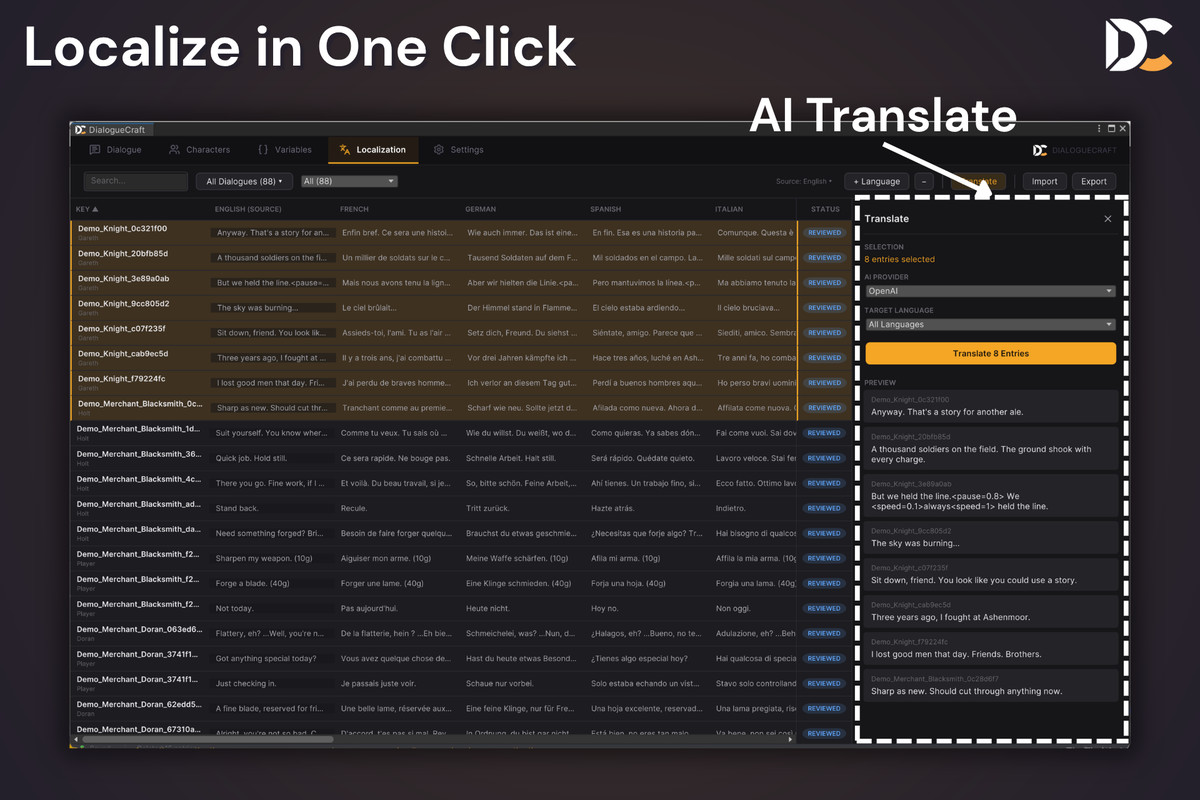
Task: Select the Demo_Knight_c07f235f row key
Action: pos(122,329)
